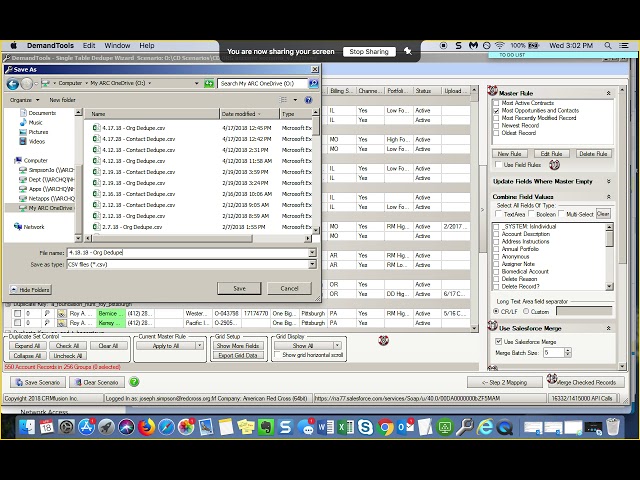Launch Firefox from the dock

point(146,427)
